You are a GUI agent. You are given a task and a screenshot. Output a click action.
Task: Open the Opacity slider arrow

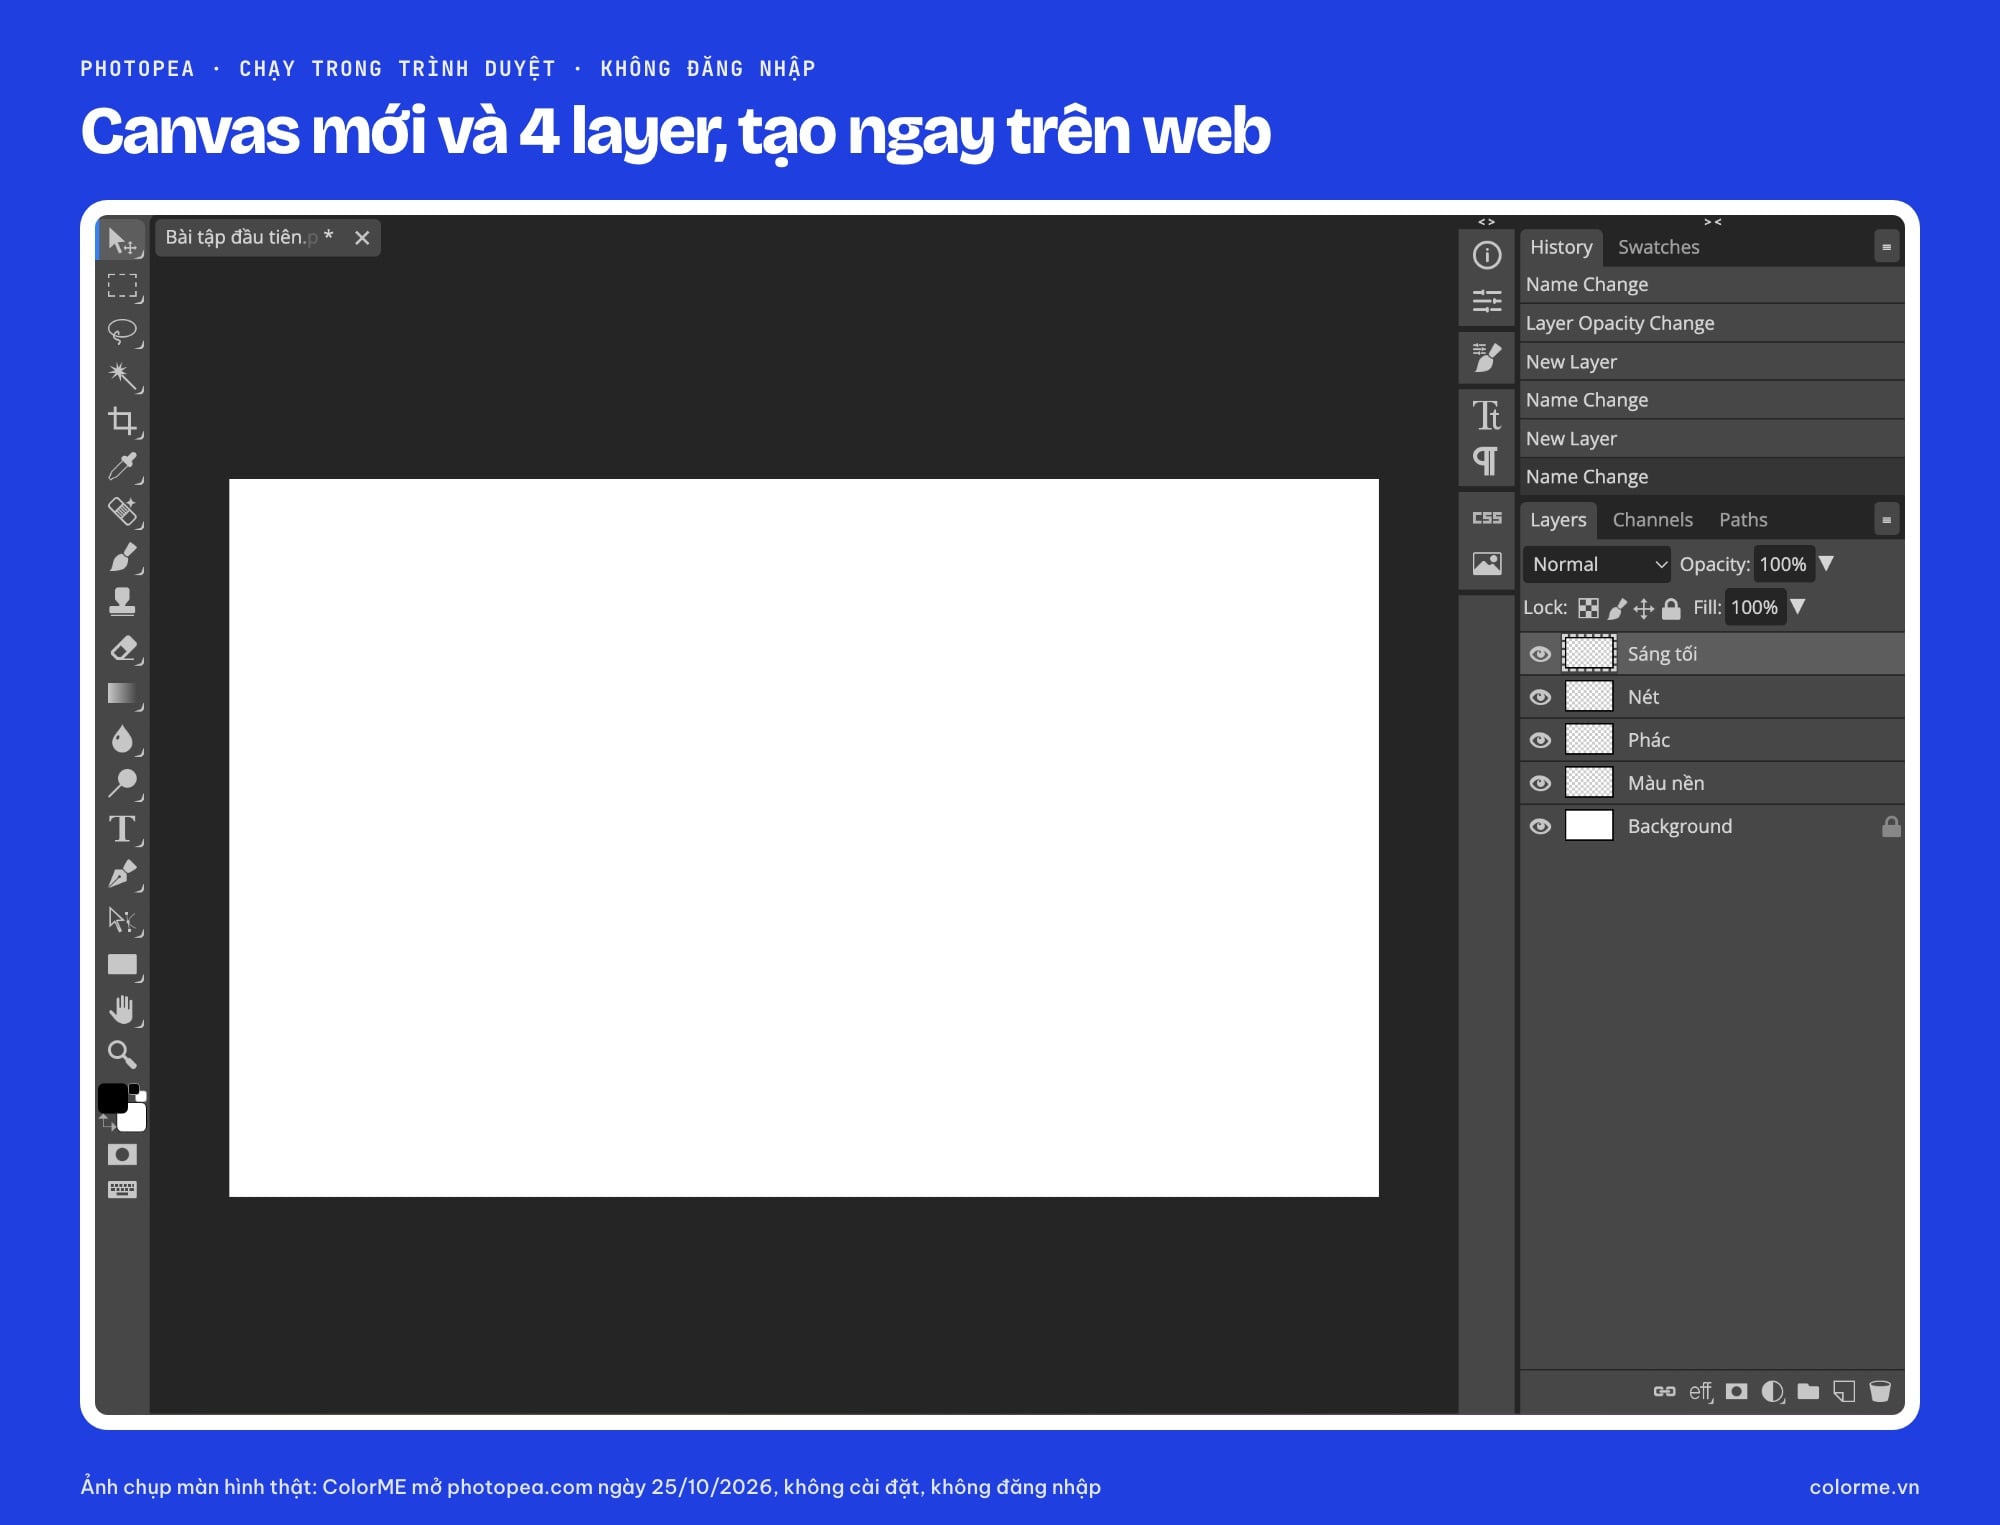point(1826,563)
